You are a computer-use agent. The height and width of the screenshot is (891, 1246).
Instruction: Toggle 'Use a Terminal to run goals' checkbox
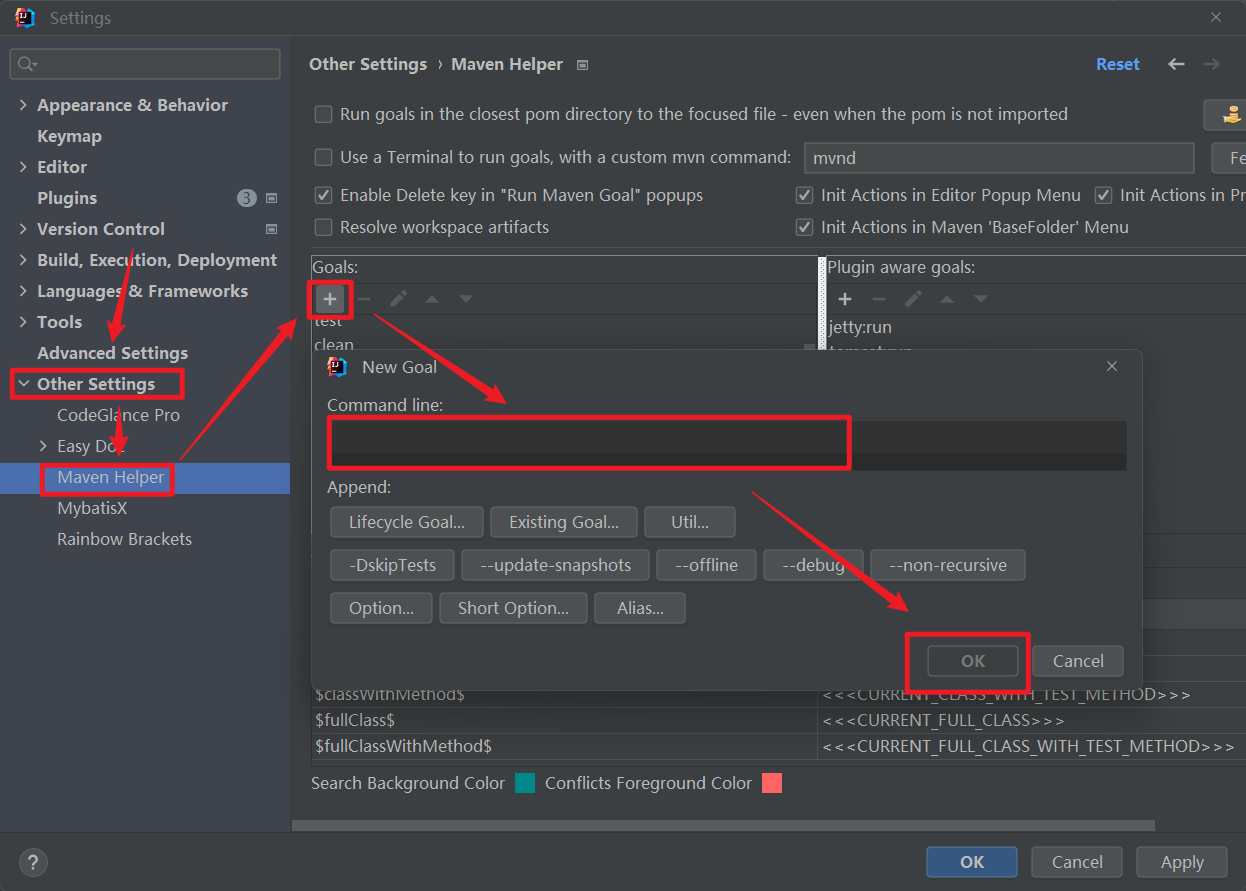(324, 157)
